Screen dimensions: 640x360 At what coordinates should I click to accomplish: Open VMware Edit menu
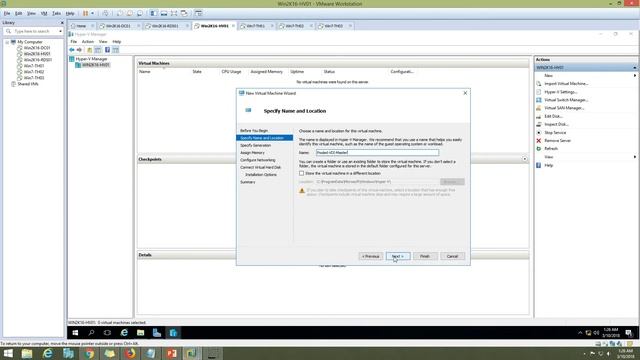pyautogui.click(x=19, y=13)
